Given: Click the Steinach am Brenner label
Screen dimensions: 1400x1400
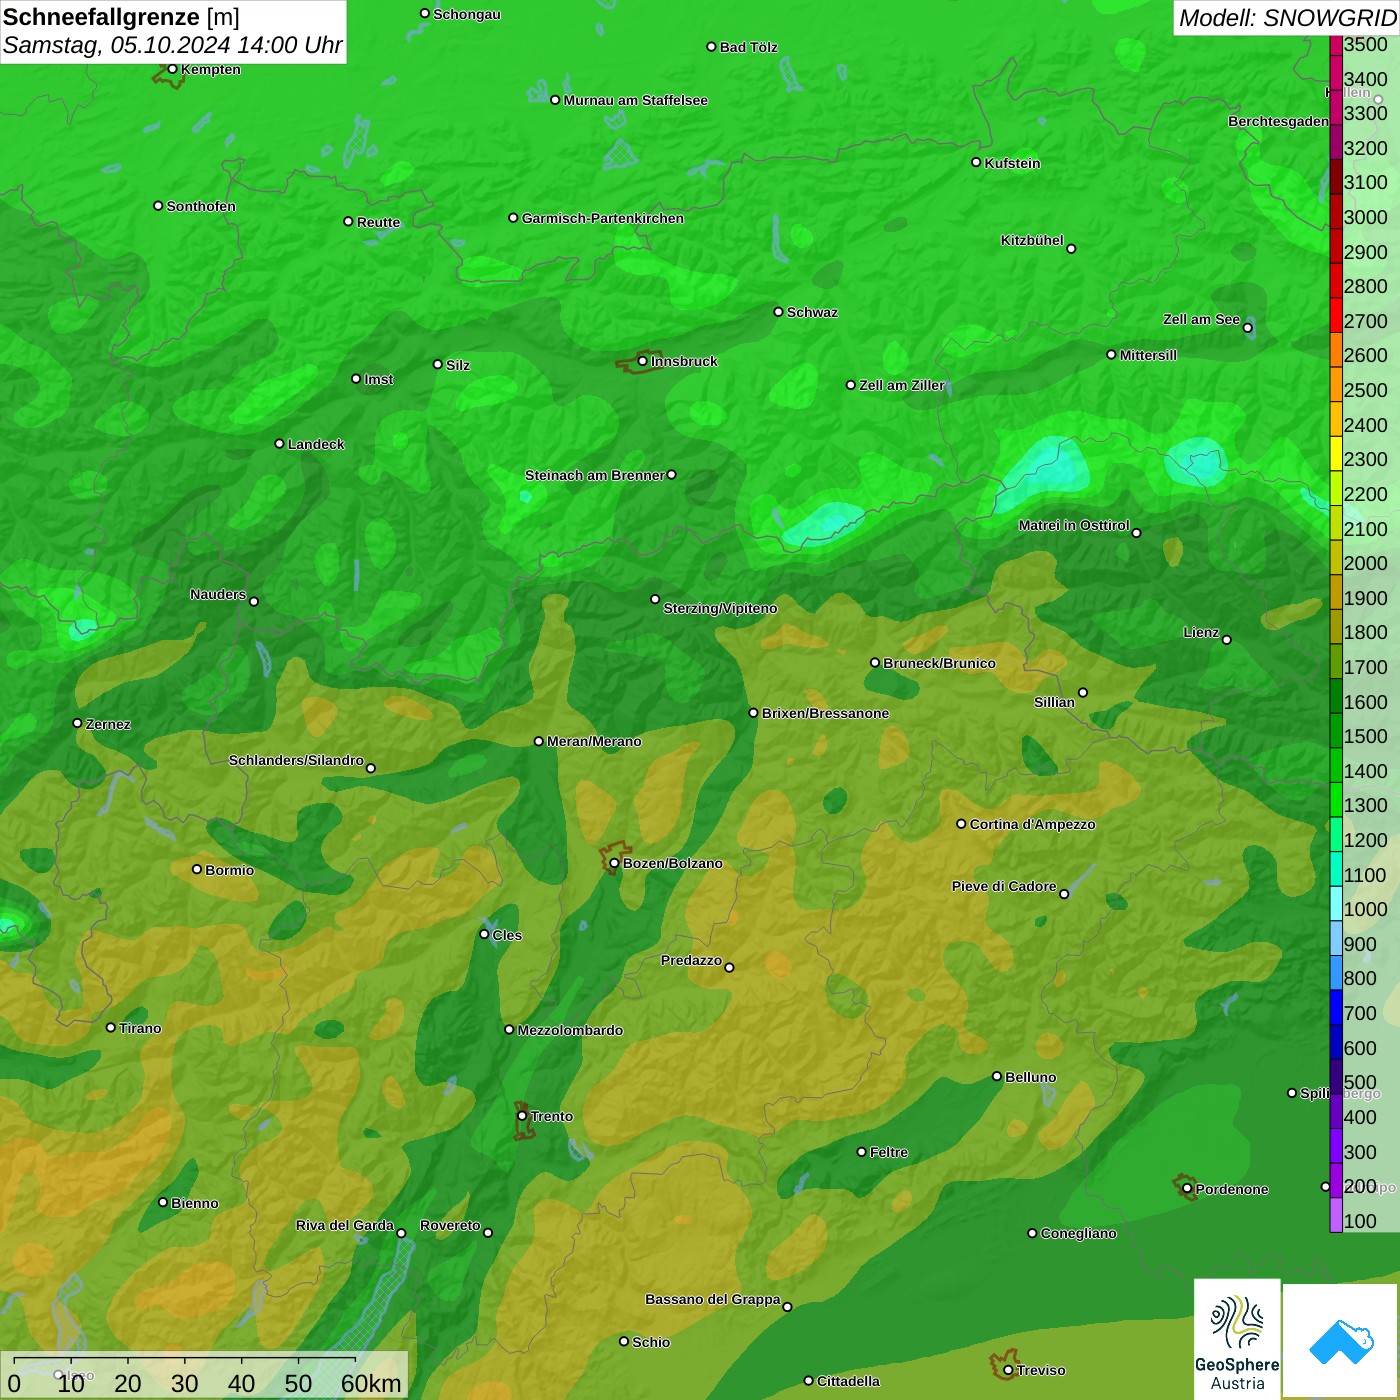Looking at the screenshot, I should [595, 475].
